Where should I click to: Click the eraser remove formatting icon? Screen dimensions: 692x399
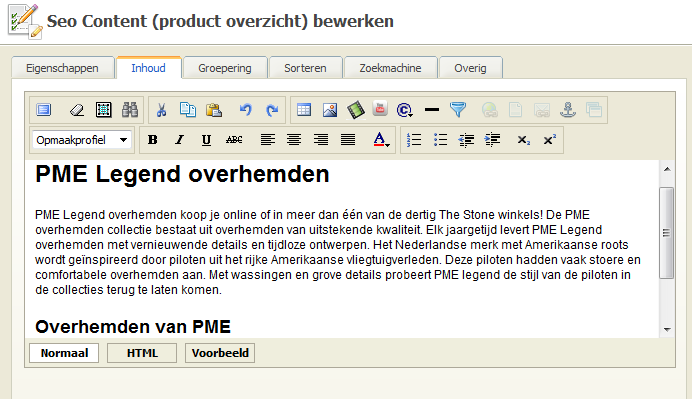pyautogui.click(x=77, y=109)
